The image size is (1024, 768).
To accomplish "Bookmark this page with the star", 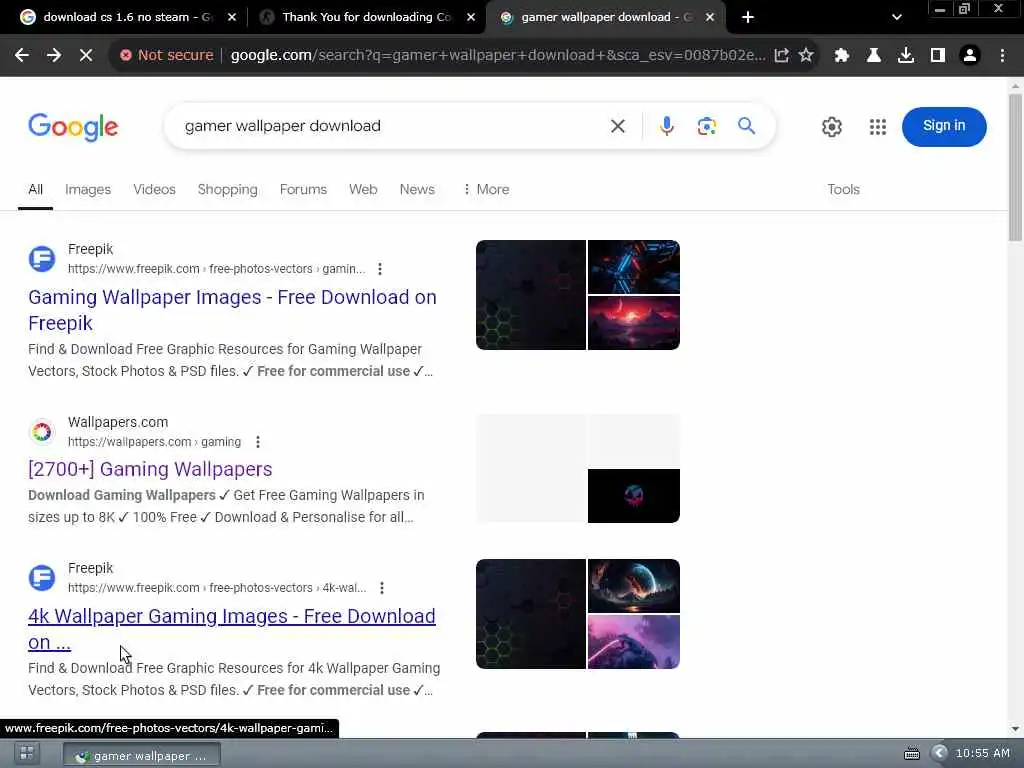I will point(807,56).
